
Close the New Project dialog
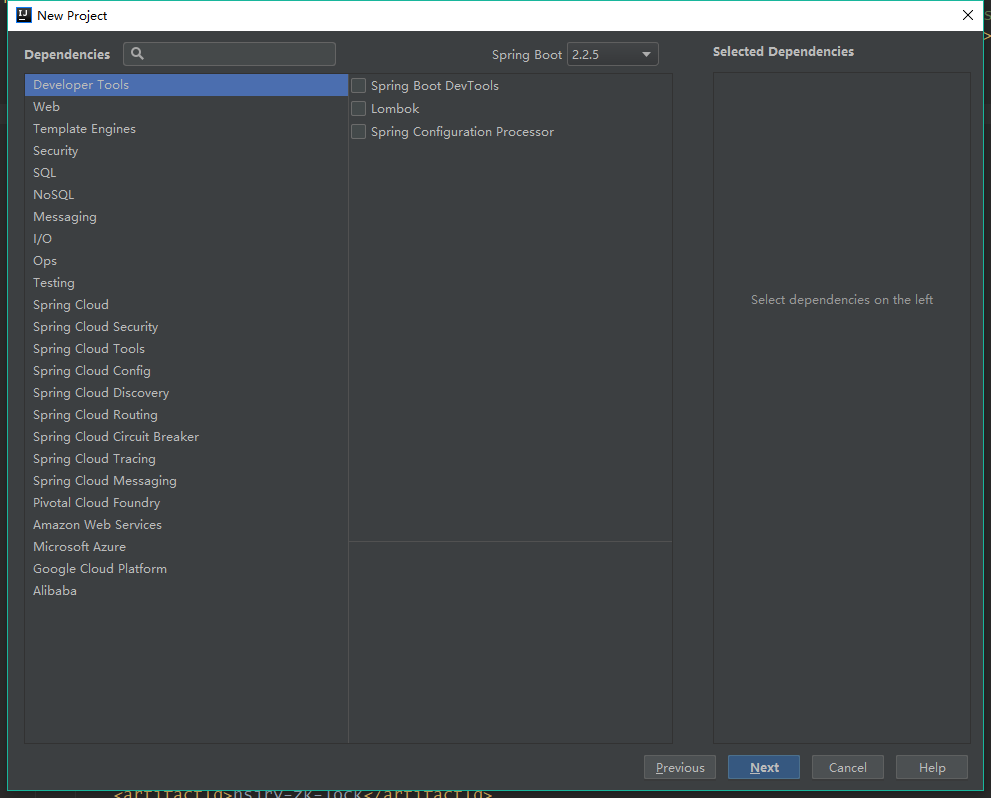pos(968,15)
